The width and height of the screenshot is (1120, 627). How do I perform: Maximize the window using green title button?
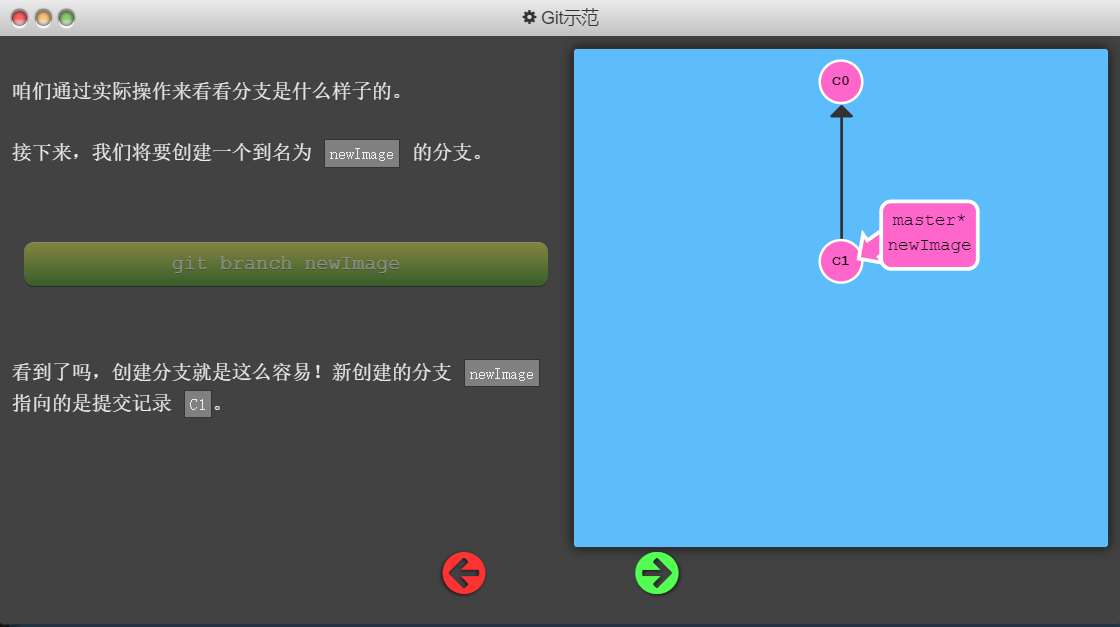click(x=66, y=18)
